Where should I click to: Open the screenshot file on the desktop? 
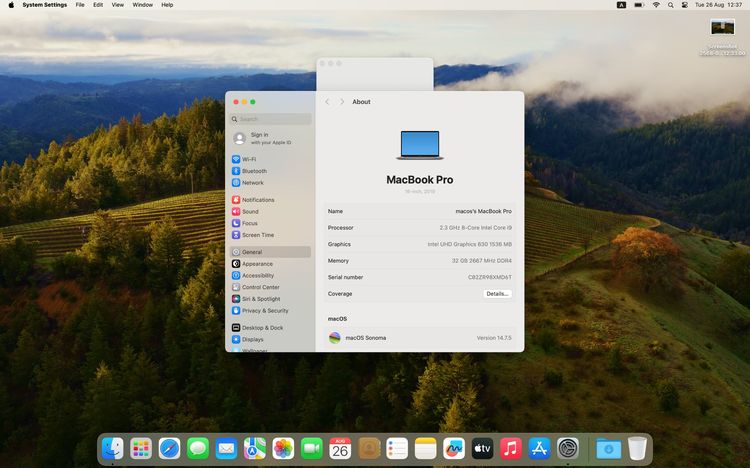(x=722, y=27)
